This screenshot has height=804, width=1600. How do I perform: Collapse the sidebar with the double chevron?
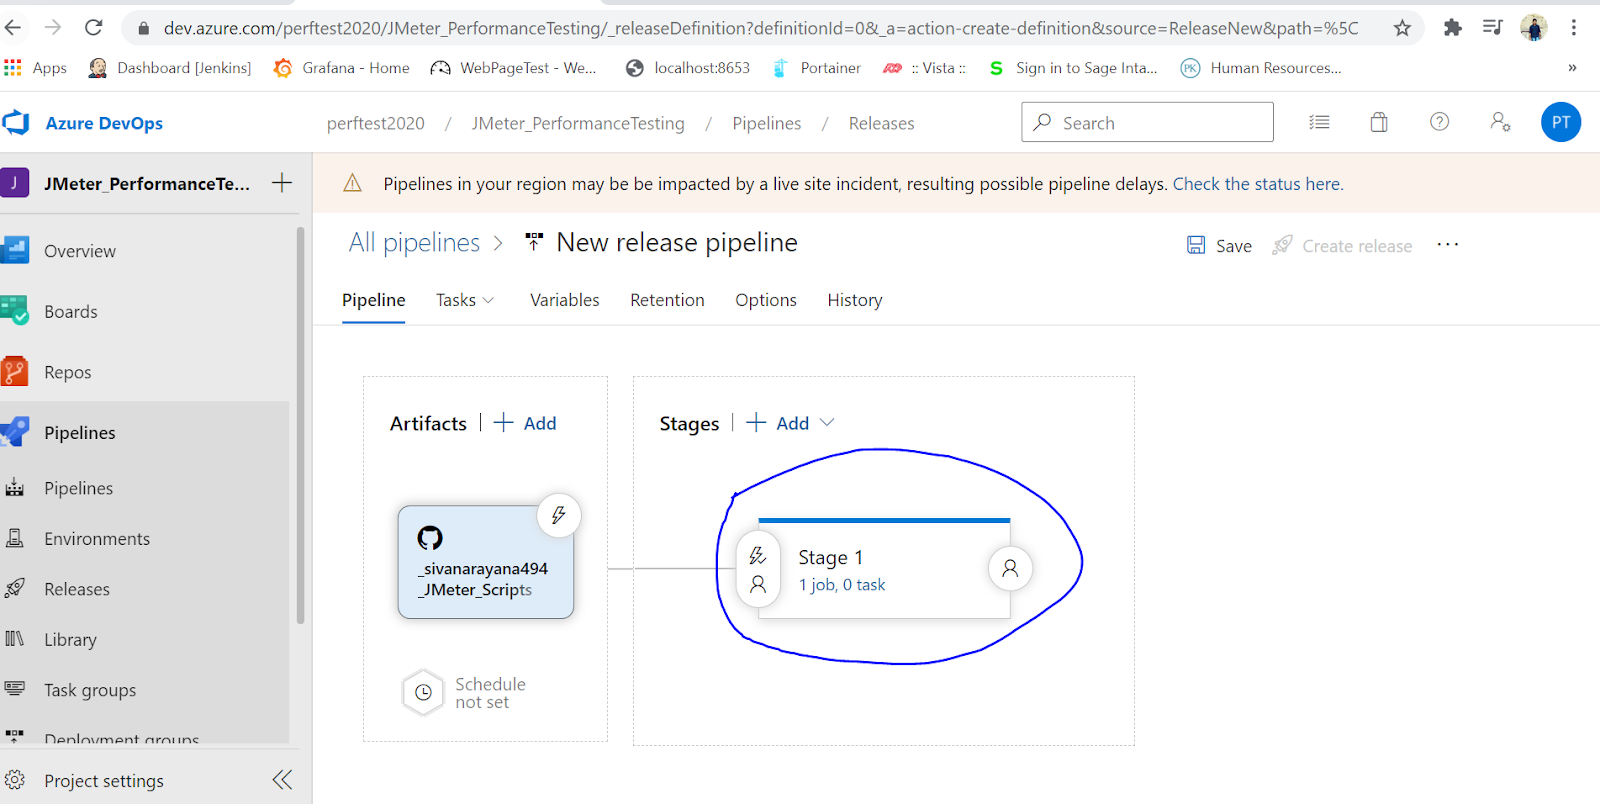tap(283, 780)
